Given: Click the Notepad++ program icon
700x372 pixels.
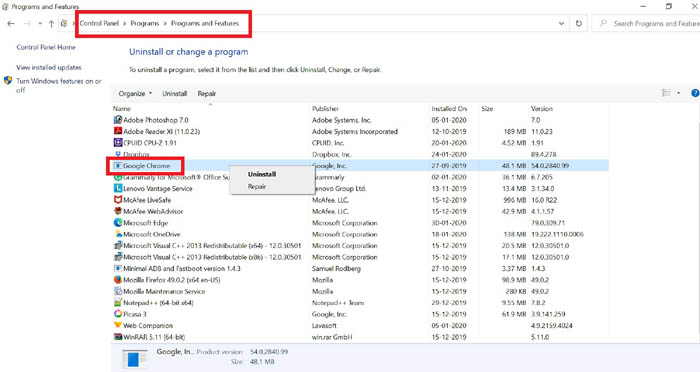Looking at the screenshot, I should 118,302.
